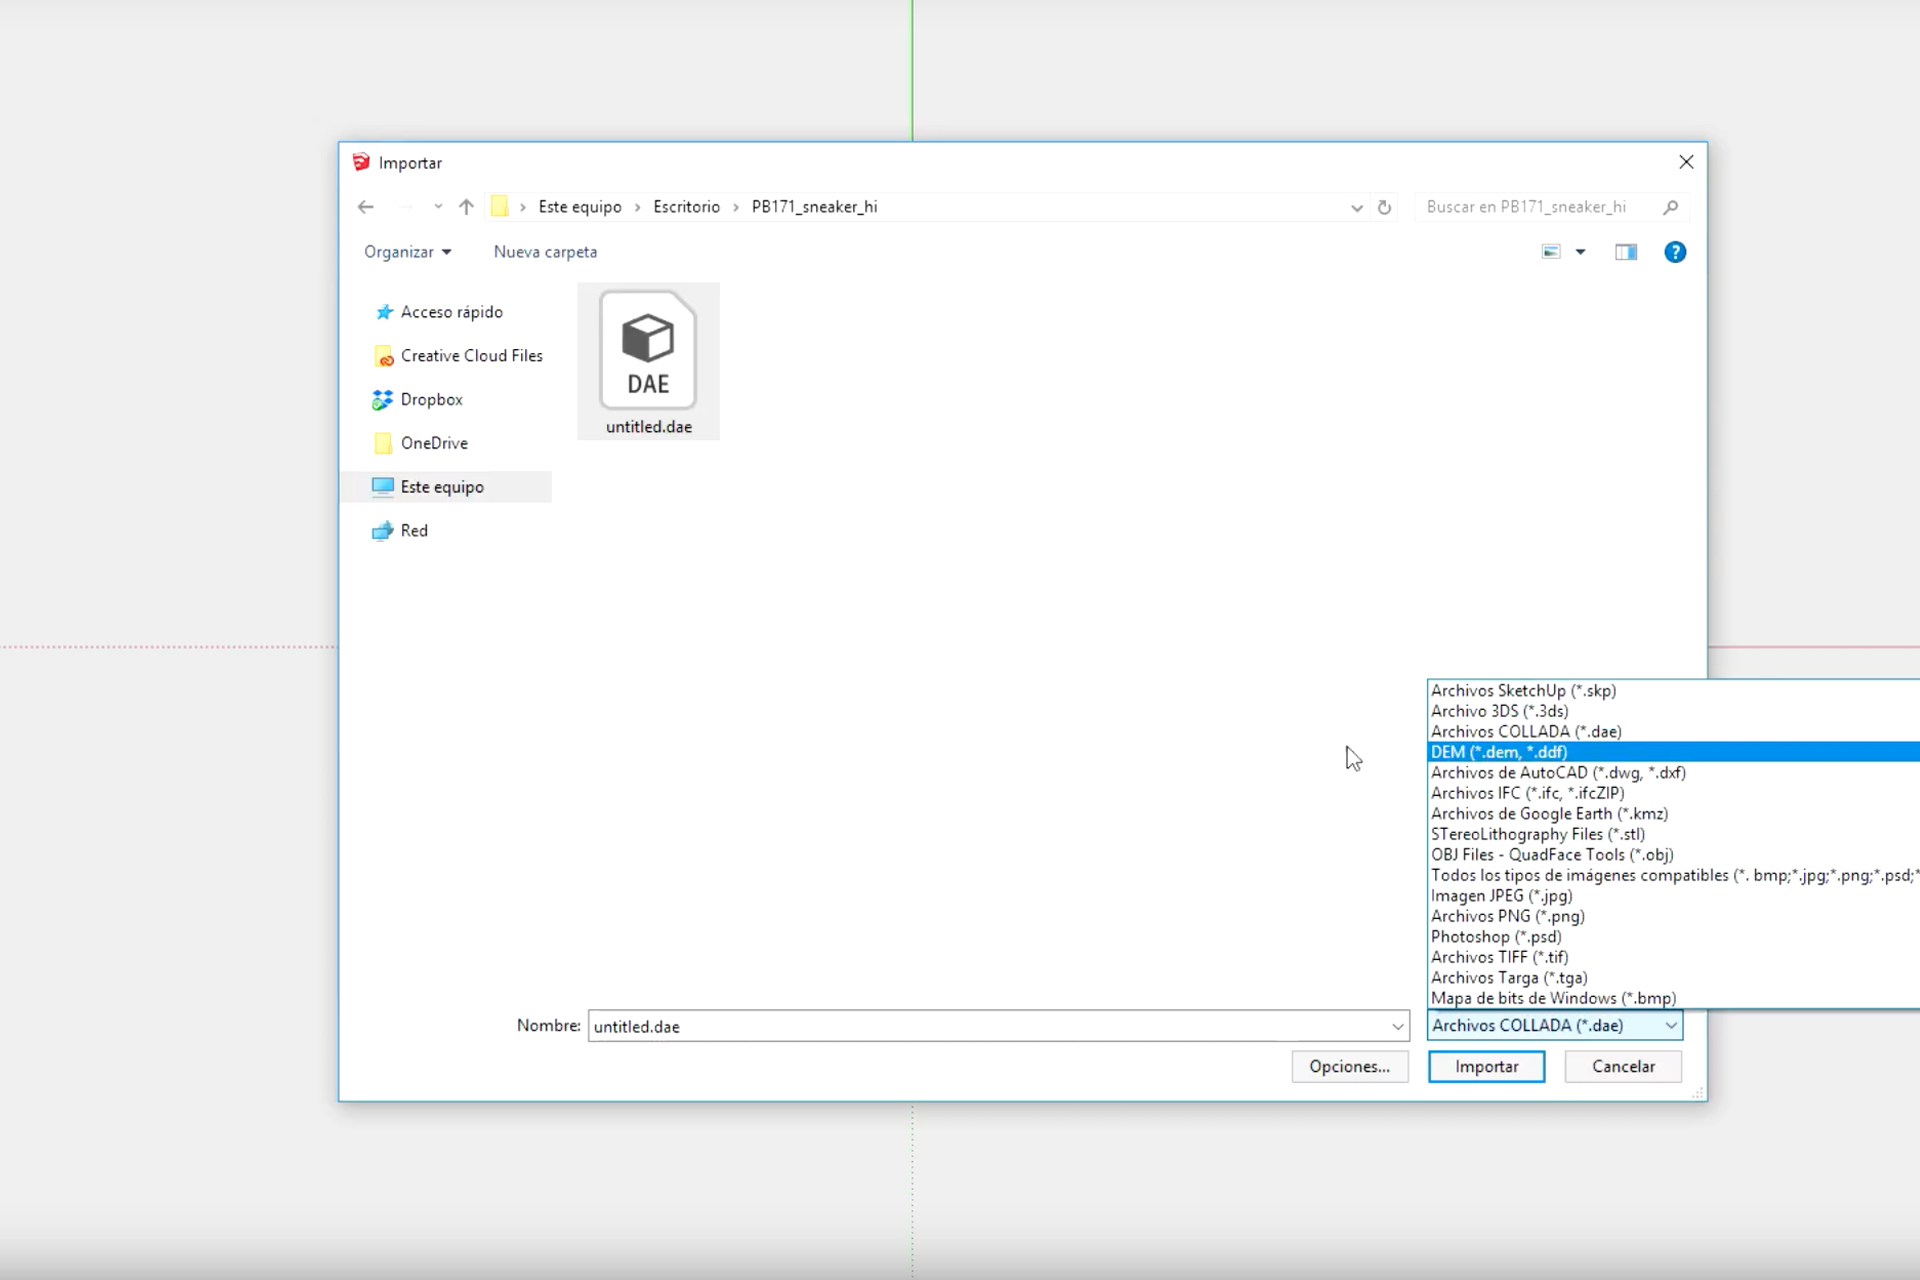Choose Archivos TIFF (*.tif) file type
The image size is (1920, 1280).
[x=1675, y=957]
